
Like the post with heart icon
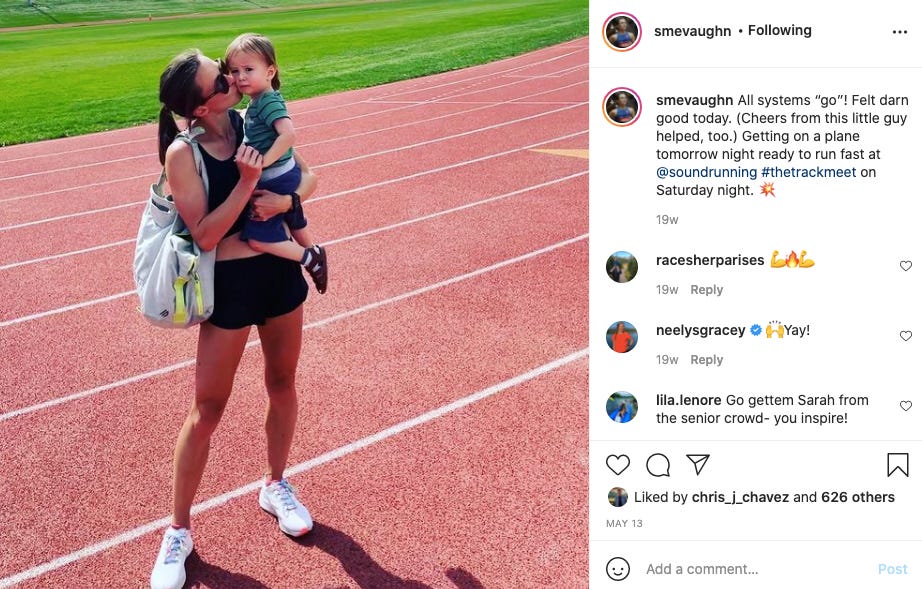617,465
